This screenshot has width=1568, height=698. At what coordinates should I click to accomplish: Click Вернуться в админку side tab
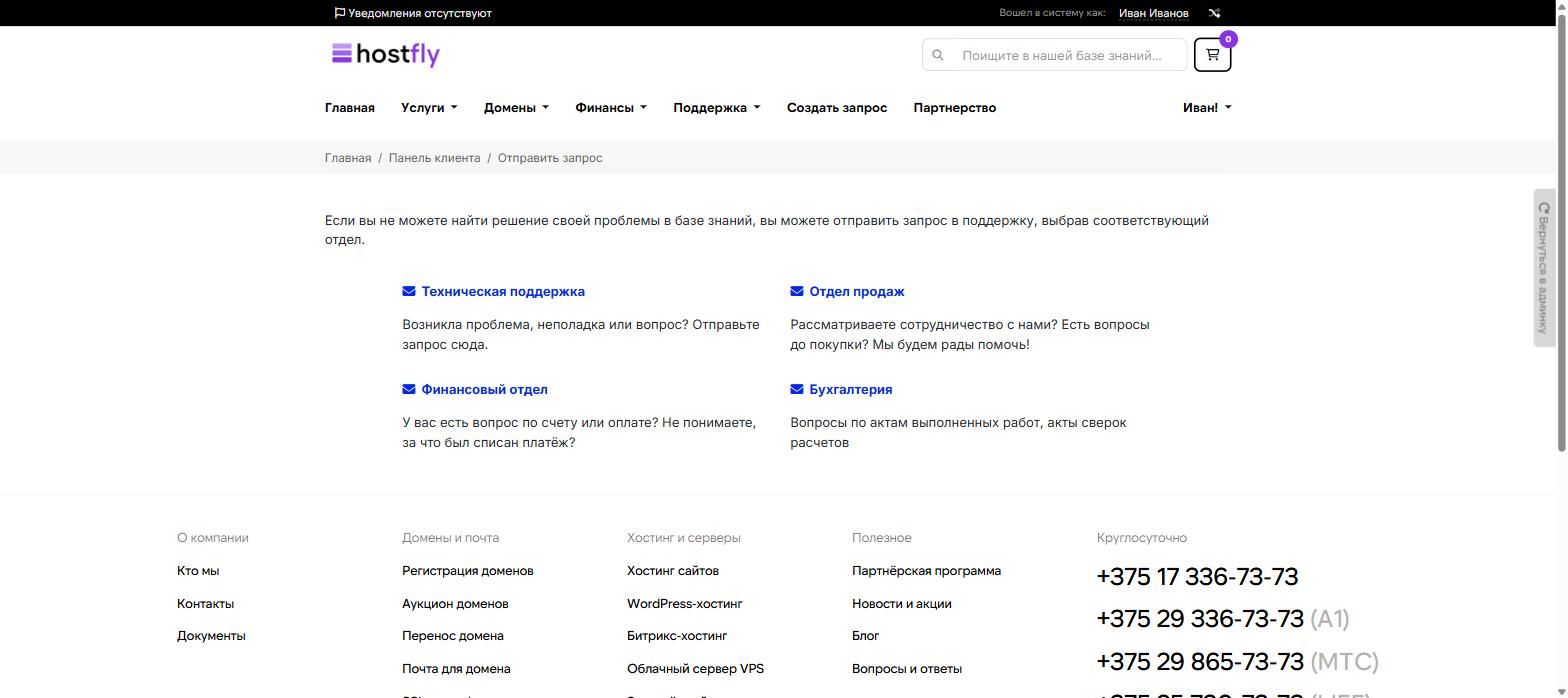pos(1544,268)
